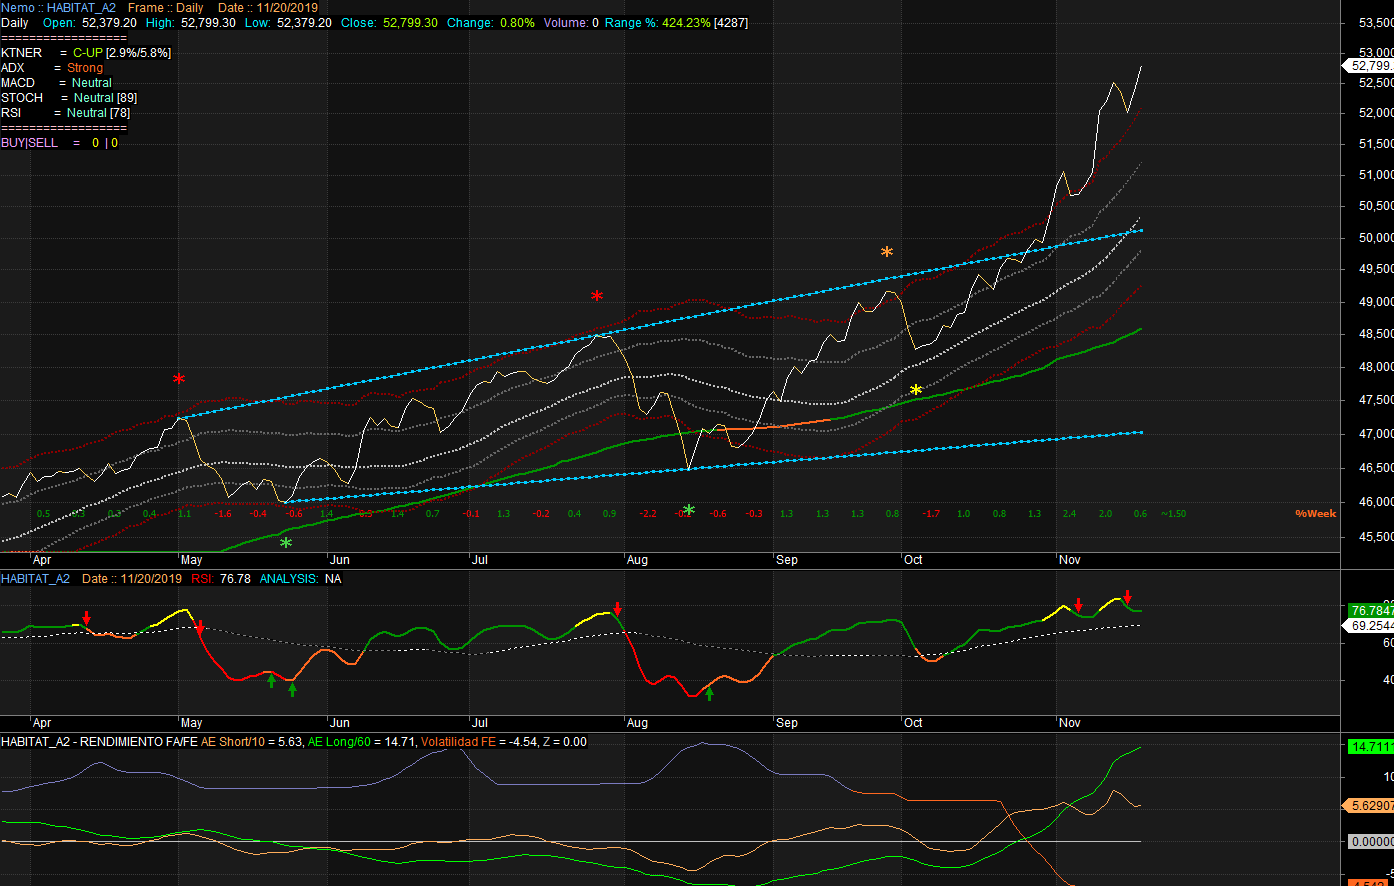The image size is (1394, 886).
Task: Click the High: 52,799.30 value
Action: point(190,22)
